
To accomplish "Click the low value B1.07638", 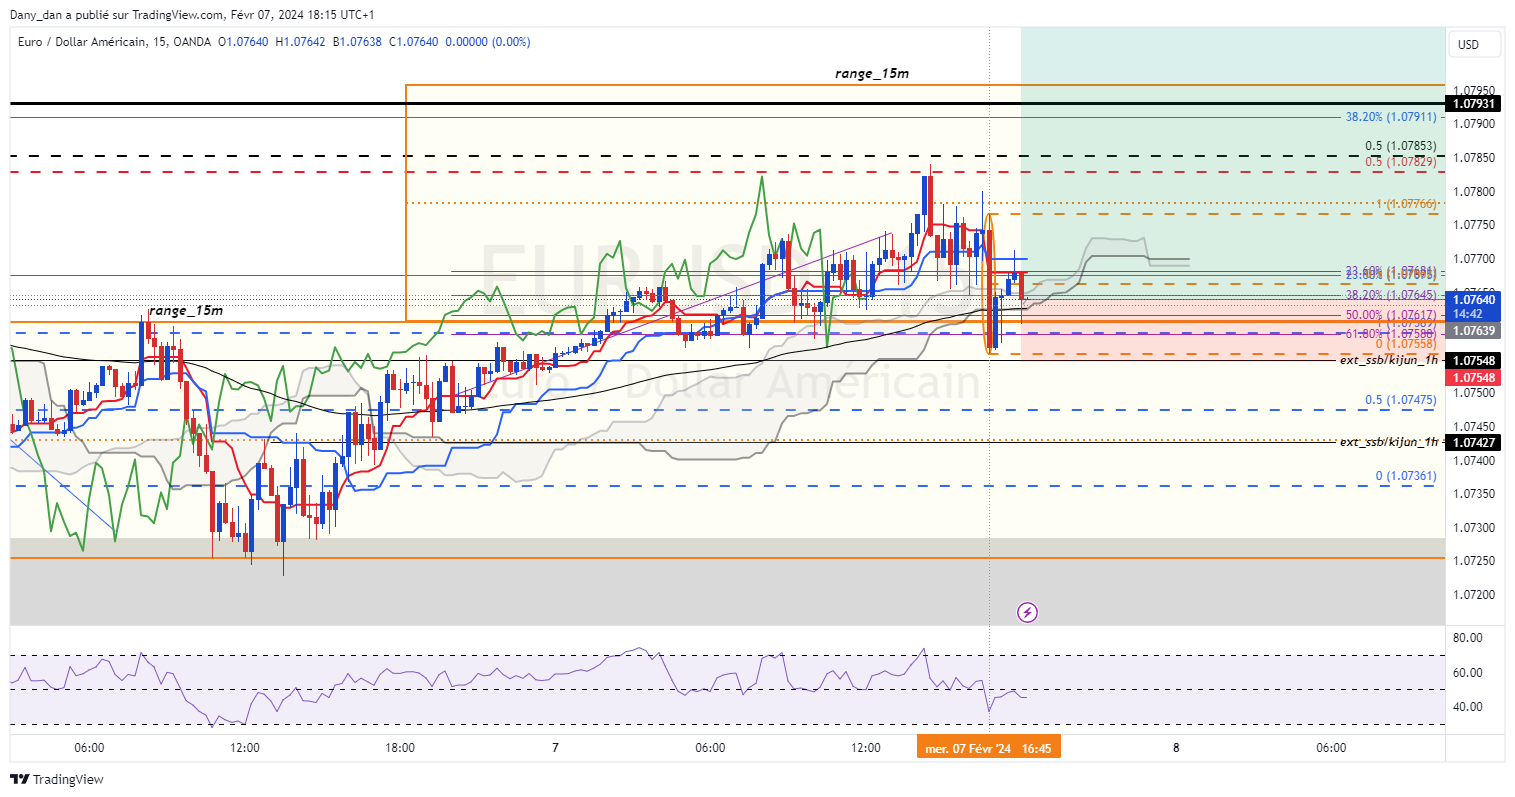I will (x=357, y=42).
